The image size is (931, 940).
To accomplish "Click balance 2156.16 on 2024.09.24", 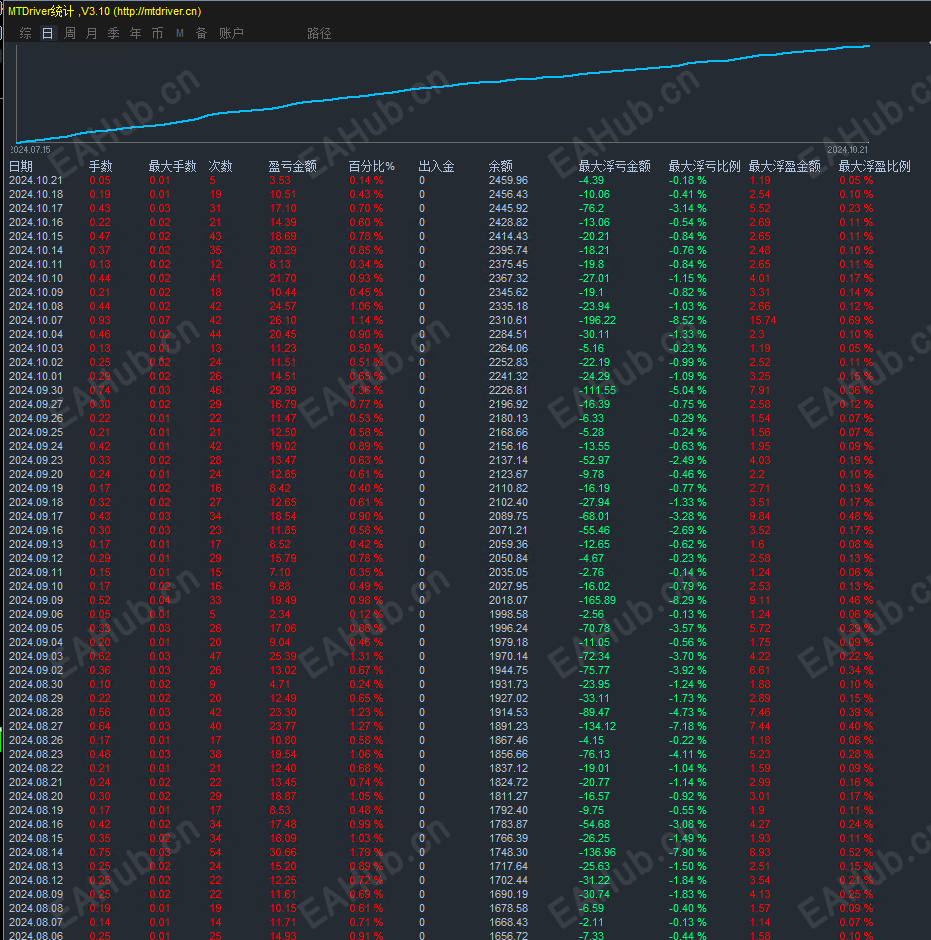I will [508, 446].
